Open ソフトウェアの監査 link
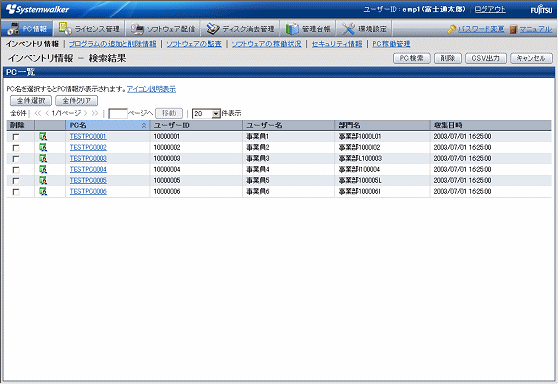The width and height of the screenshot is (558, 384). [x=194, y=44]
